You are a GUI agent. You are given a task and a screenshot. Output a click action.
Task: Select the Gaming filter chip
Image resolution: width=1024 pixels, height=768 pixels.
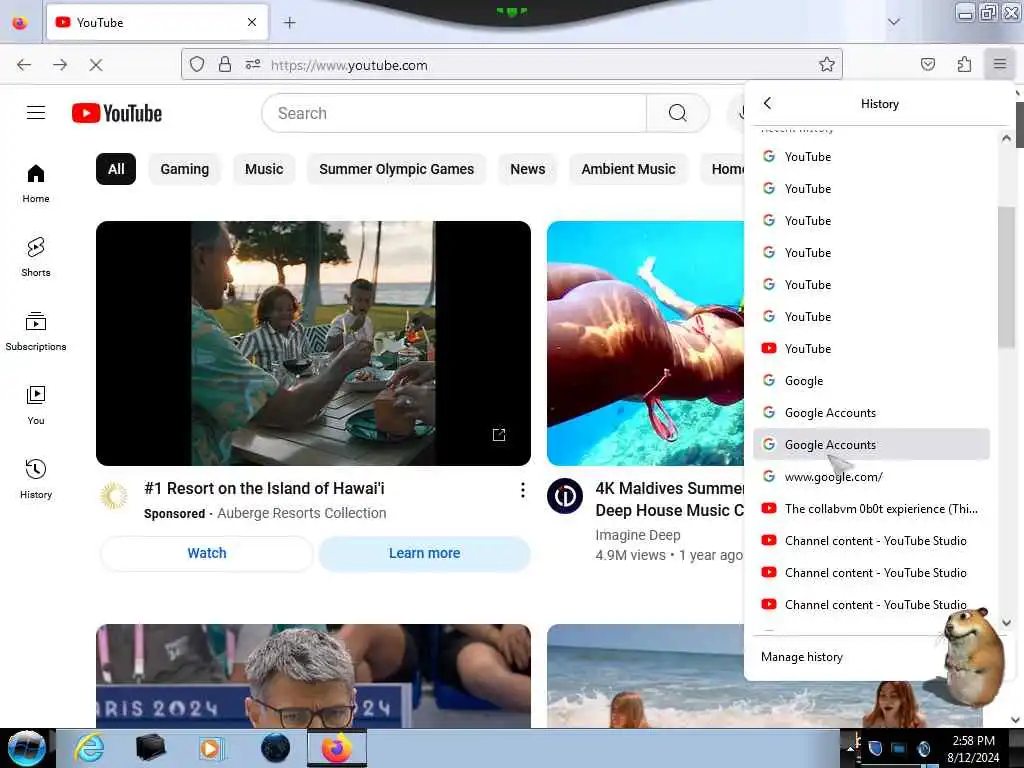coord(185,169)
